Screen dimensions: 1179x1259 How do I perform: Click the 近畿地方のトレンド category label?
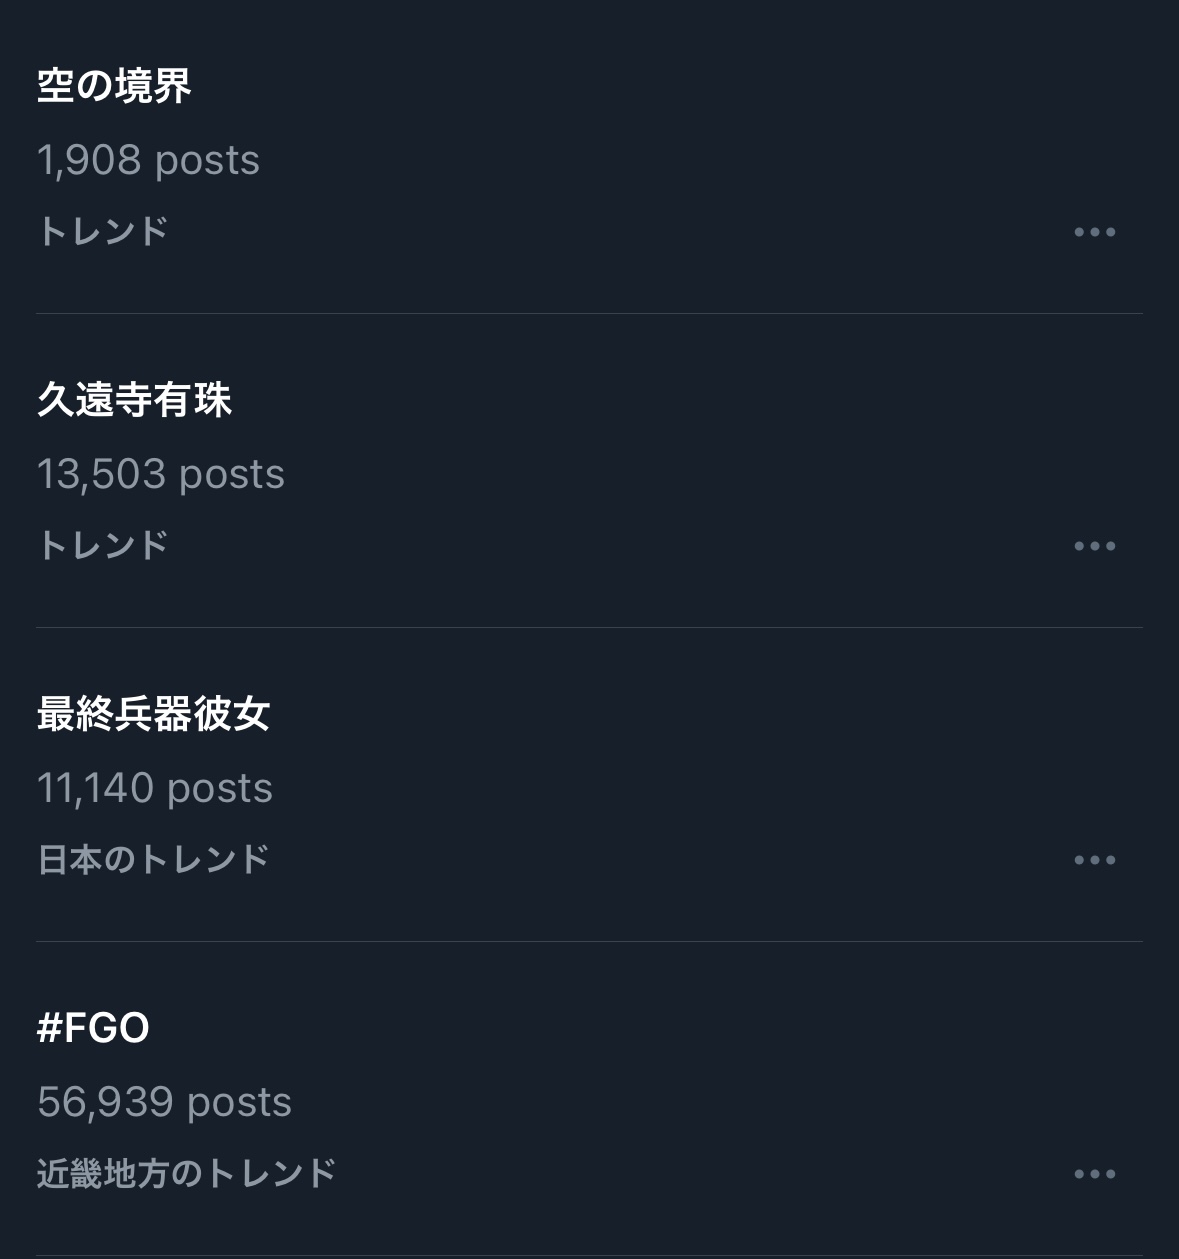click(x=186, y=1174)
